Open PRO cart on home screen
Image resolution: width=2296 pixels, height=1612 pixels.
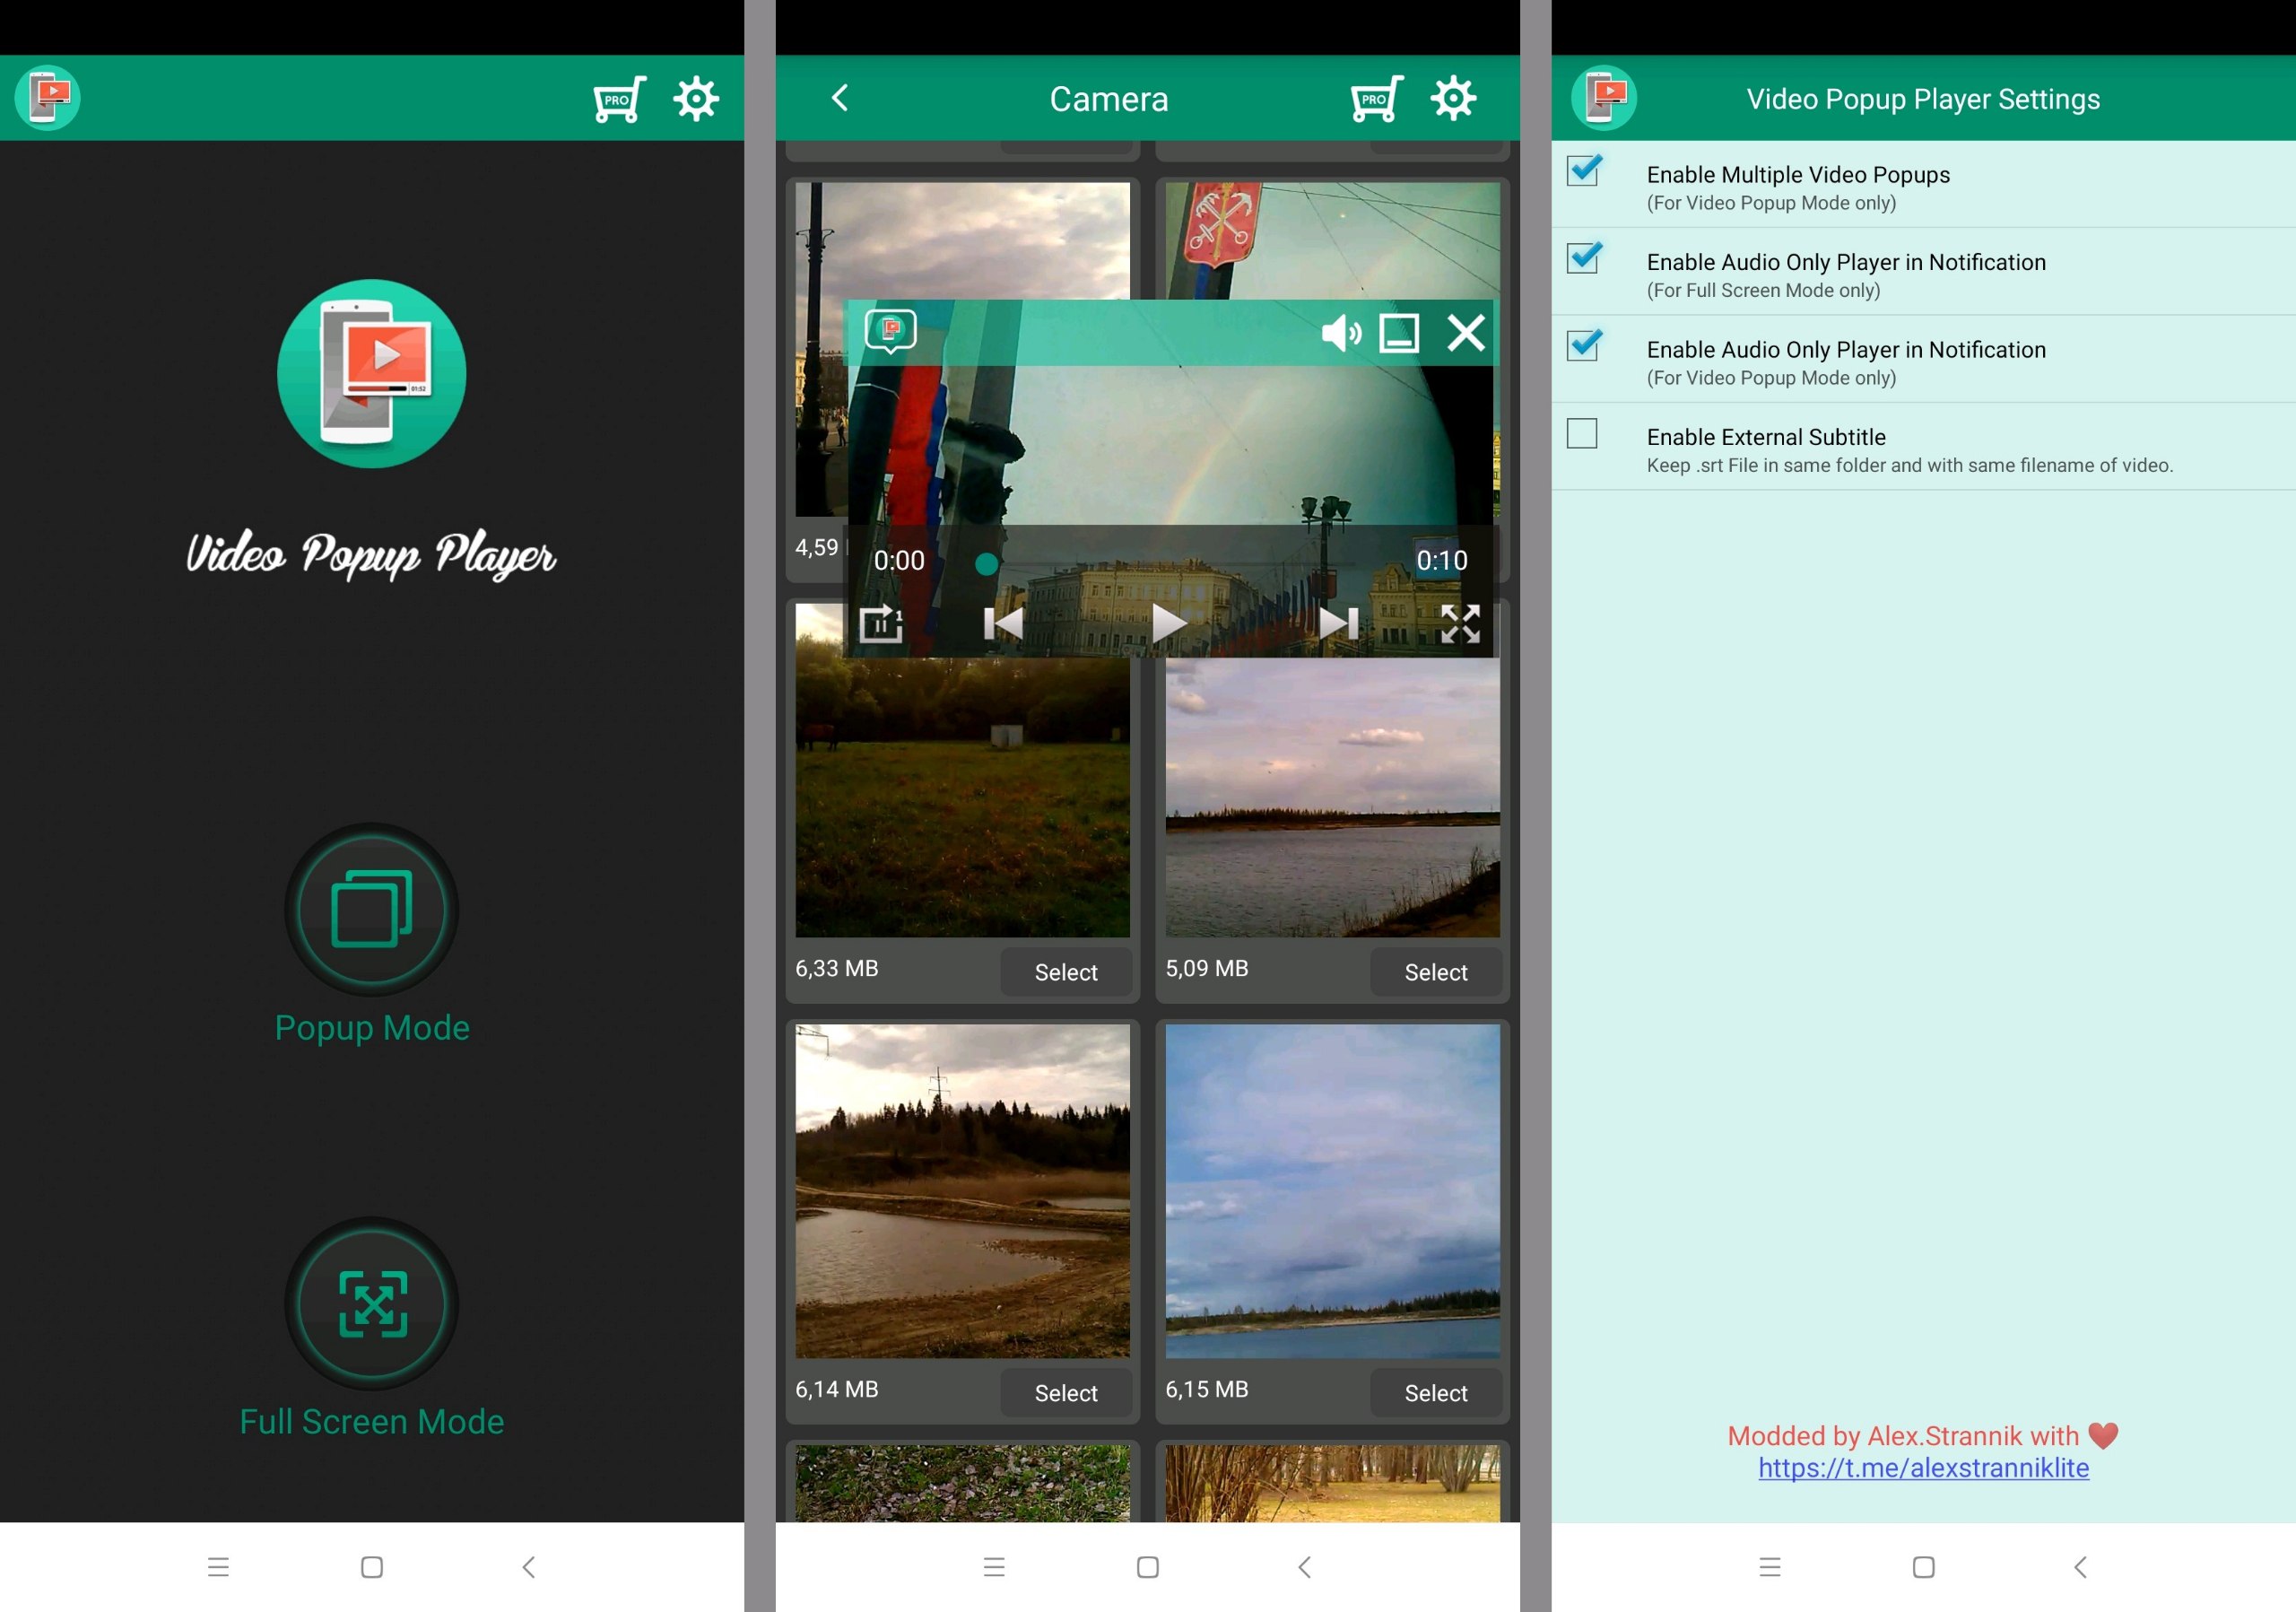pos(619,99)
